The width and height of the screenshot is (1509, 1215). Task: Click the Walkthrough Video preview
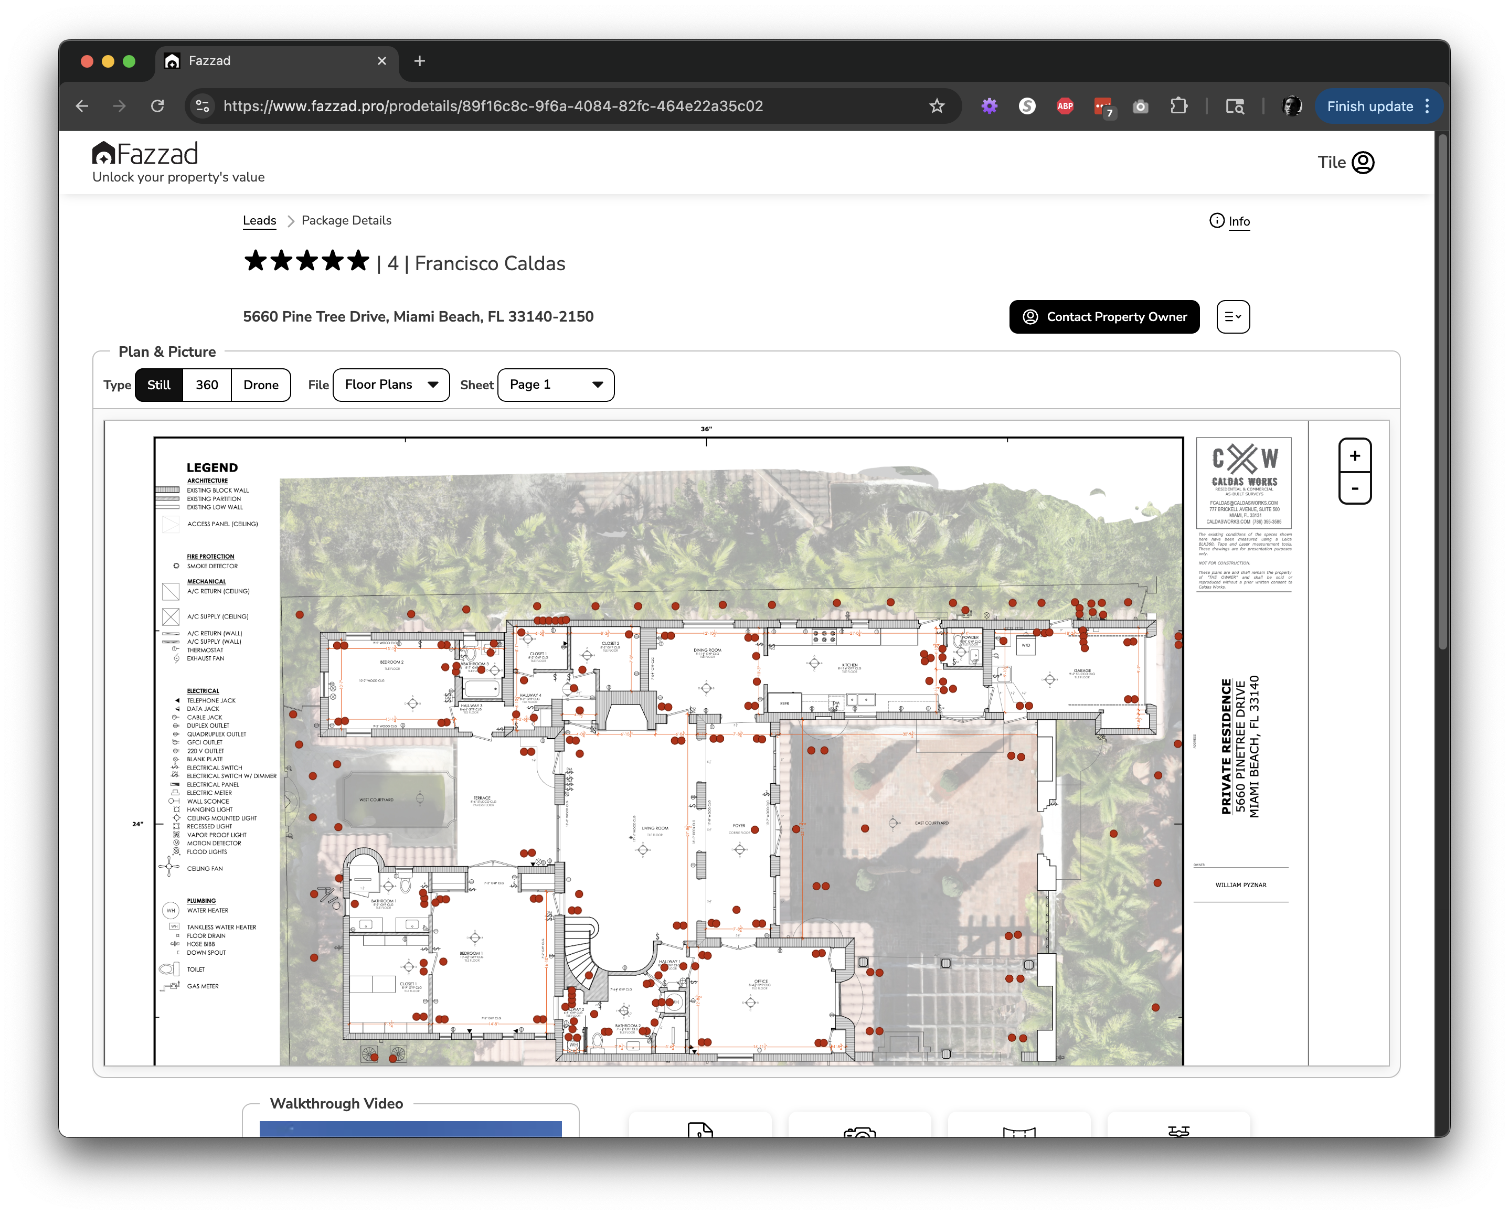[411, 1129]
